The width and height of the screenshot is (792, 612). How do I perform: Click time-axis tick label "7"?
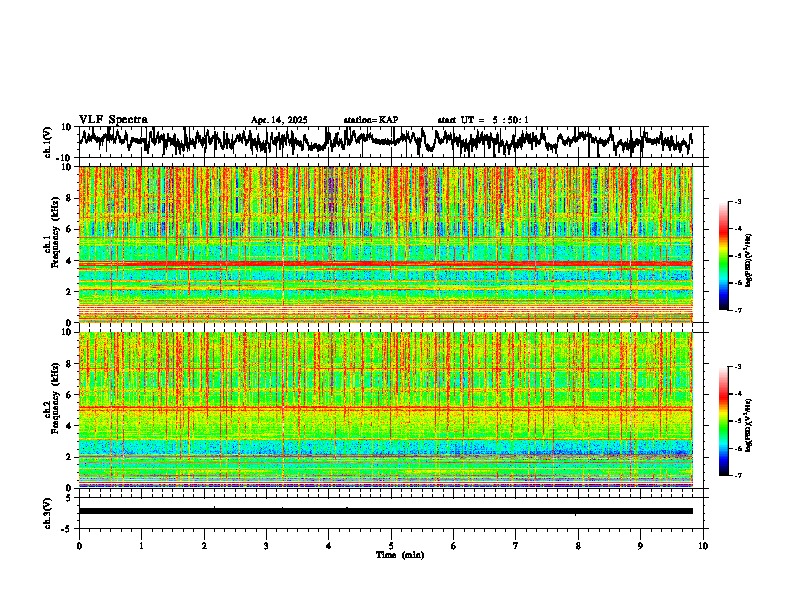coord(516,546)
